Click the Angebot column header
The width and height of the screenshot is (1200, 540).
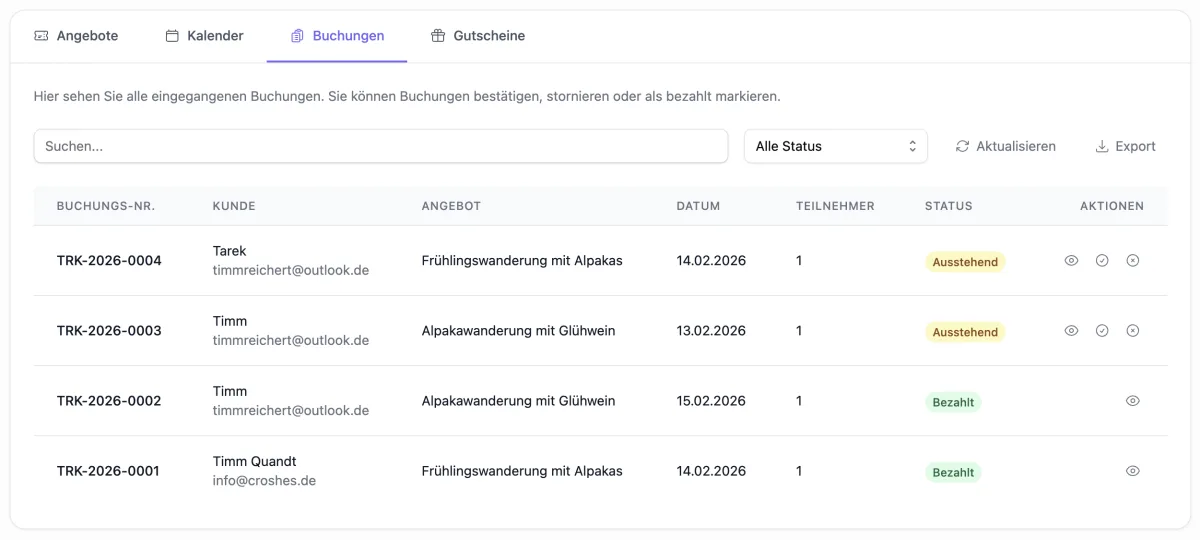[x=451, y=206]
